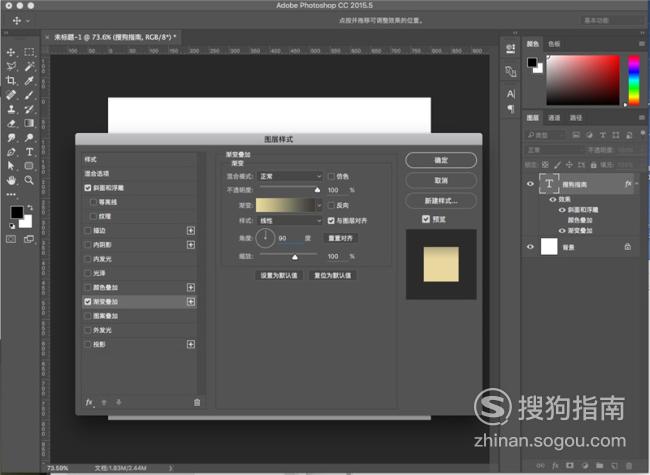Select the Crop tool
This screenshot has height=475, width=650.
[11, 80]
